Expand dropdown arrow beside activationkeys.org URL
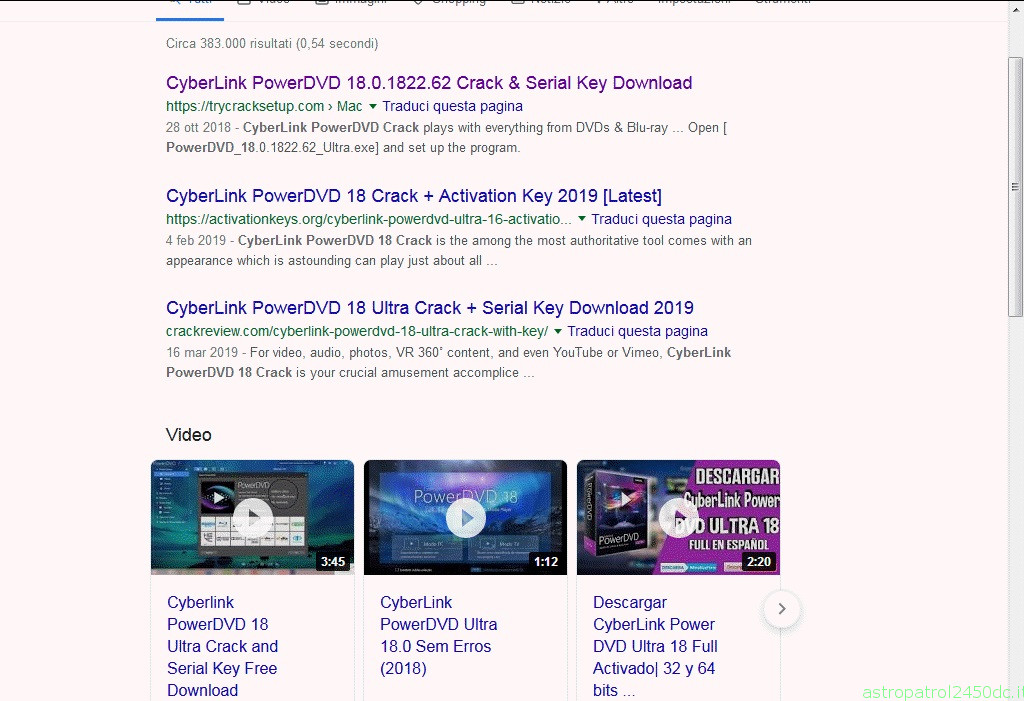Image resolution: width=1024 pixels, height=701 pixels. pos(582,219)
